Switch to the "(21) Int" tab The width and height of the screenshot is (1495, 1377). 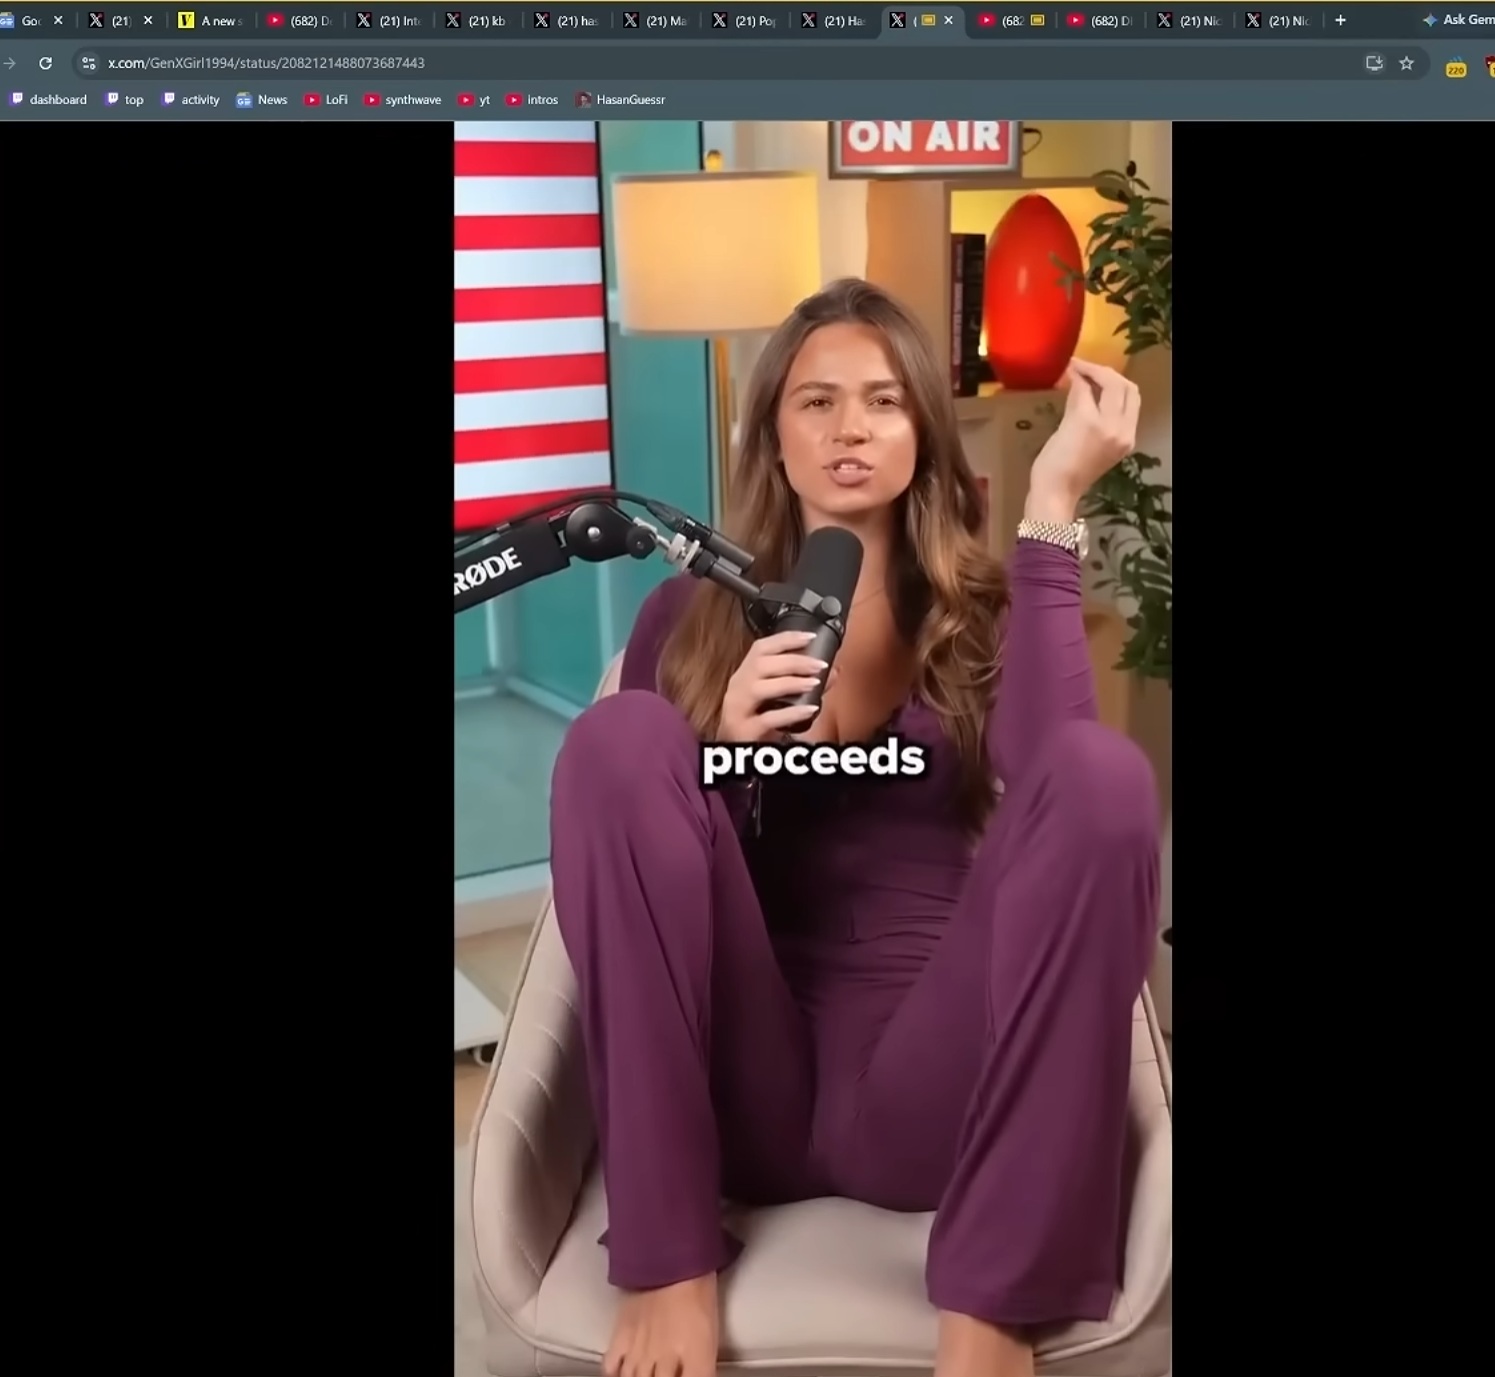click(x=390, y=20)
